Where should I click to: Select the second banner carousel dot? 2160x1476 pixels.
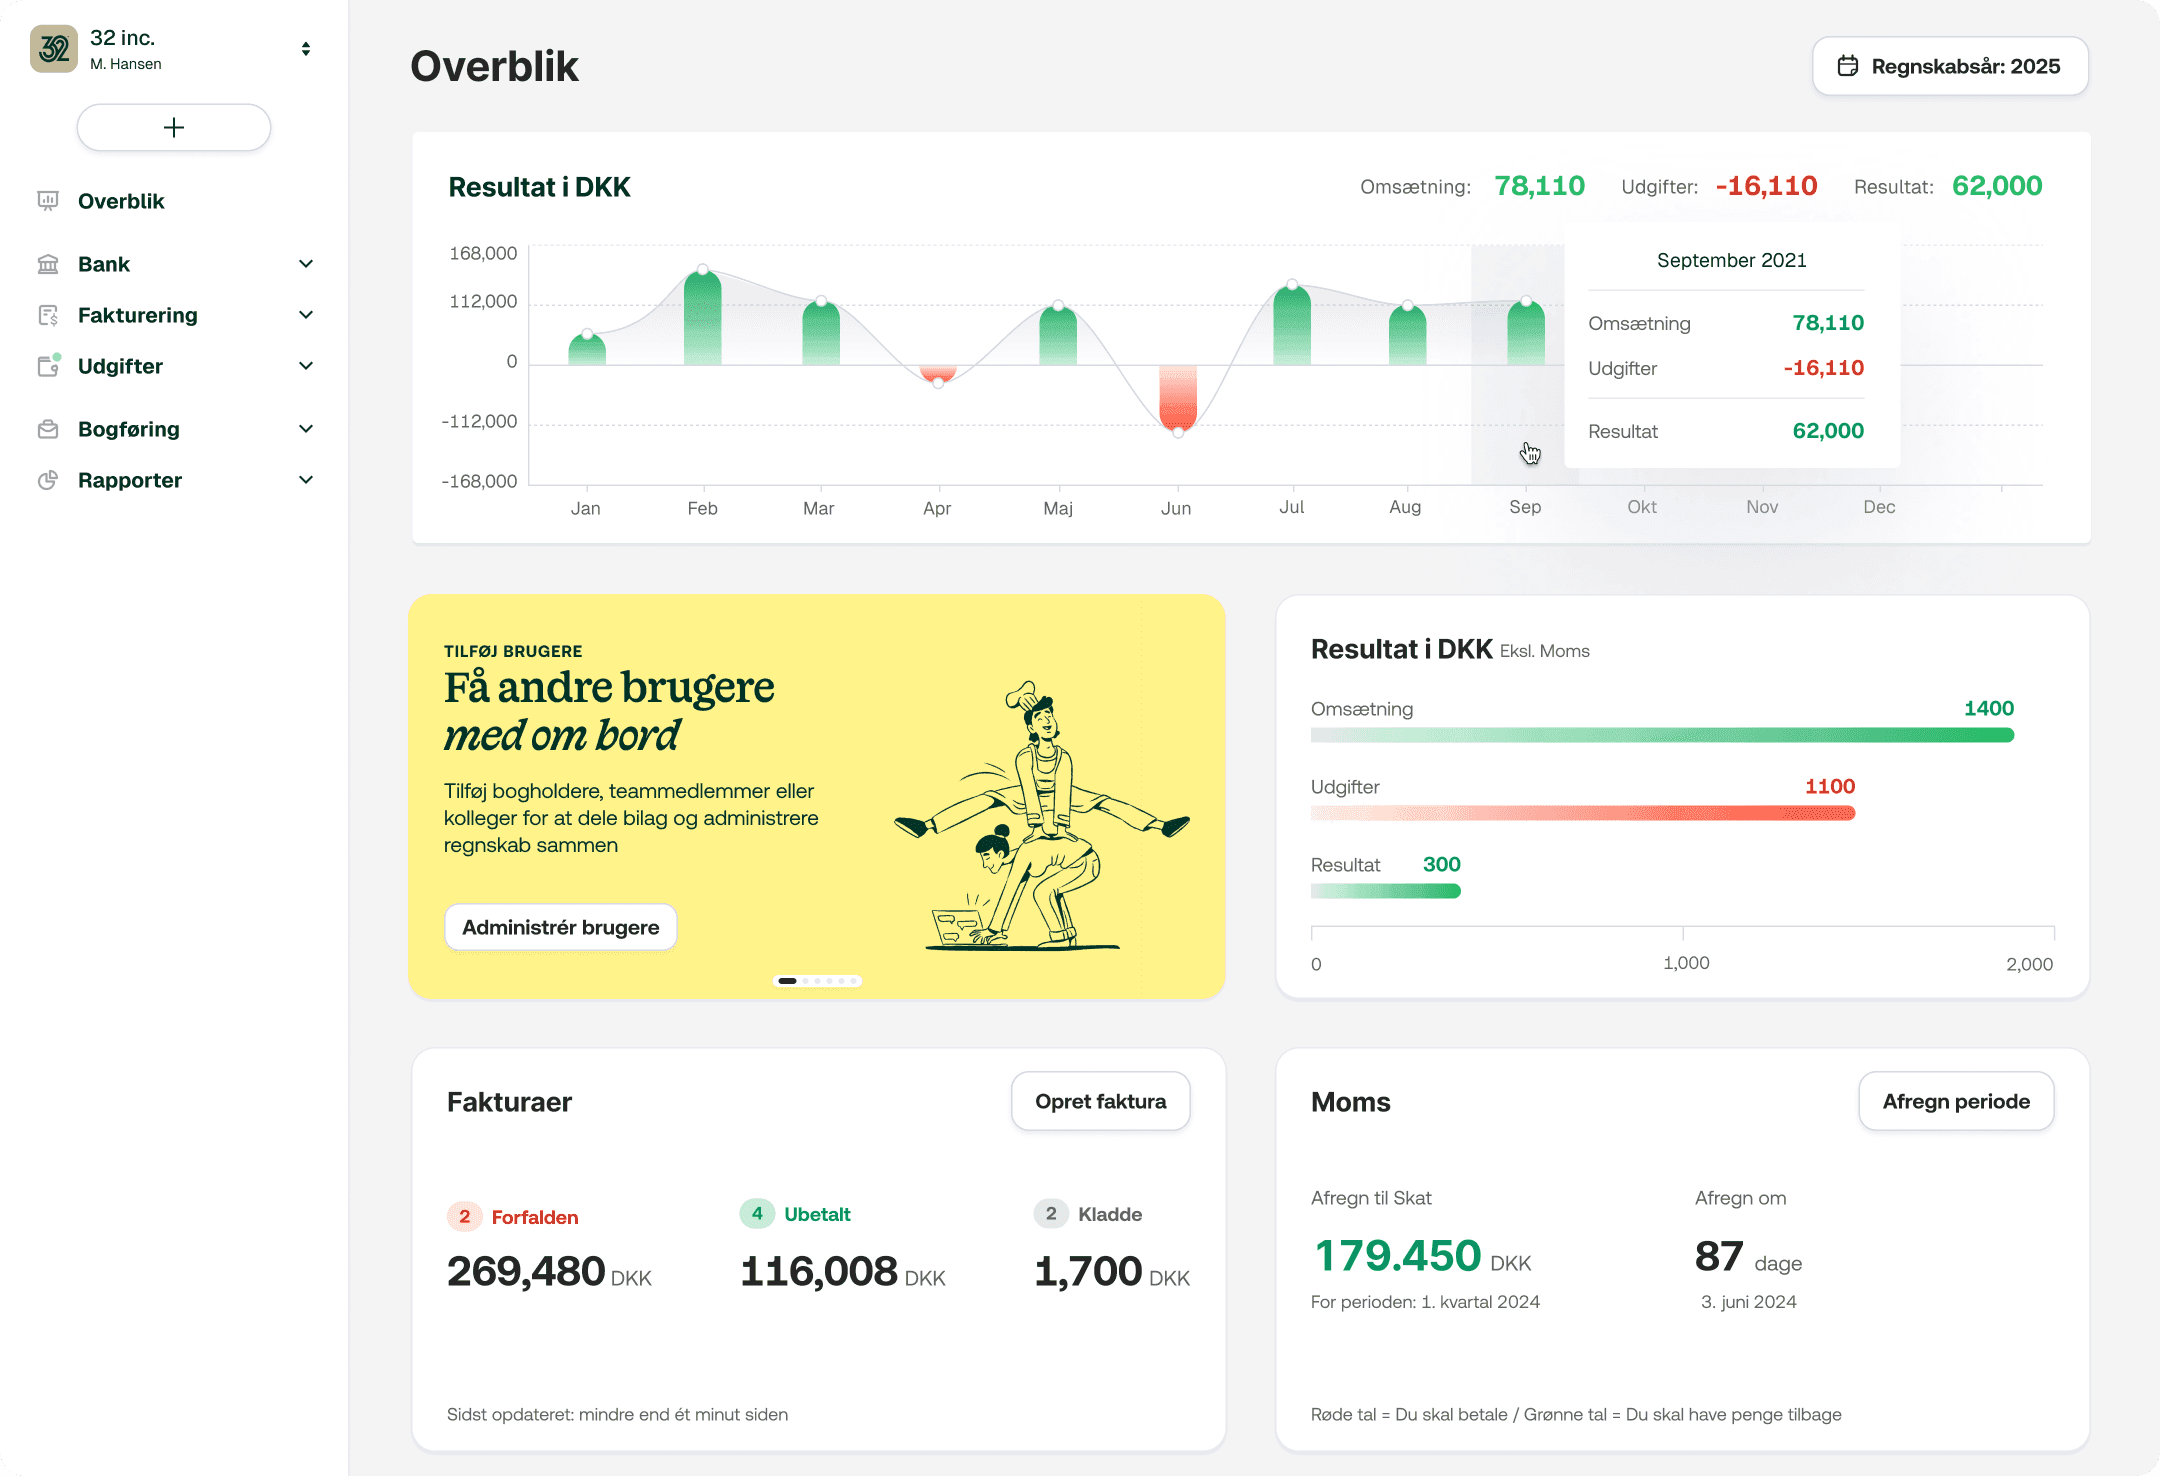tap(806, 981)
